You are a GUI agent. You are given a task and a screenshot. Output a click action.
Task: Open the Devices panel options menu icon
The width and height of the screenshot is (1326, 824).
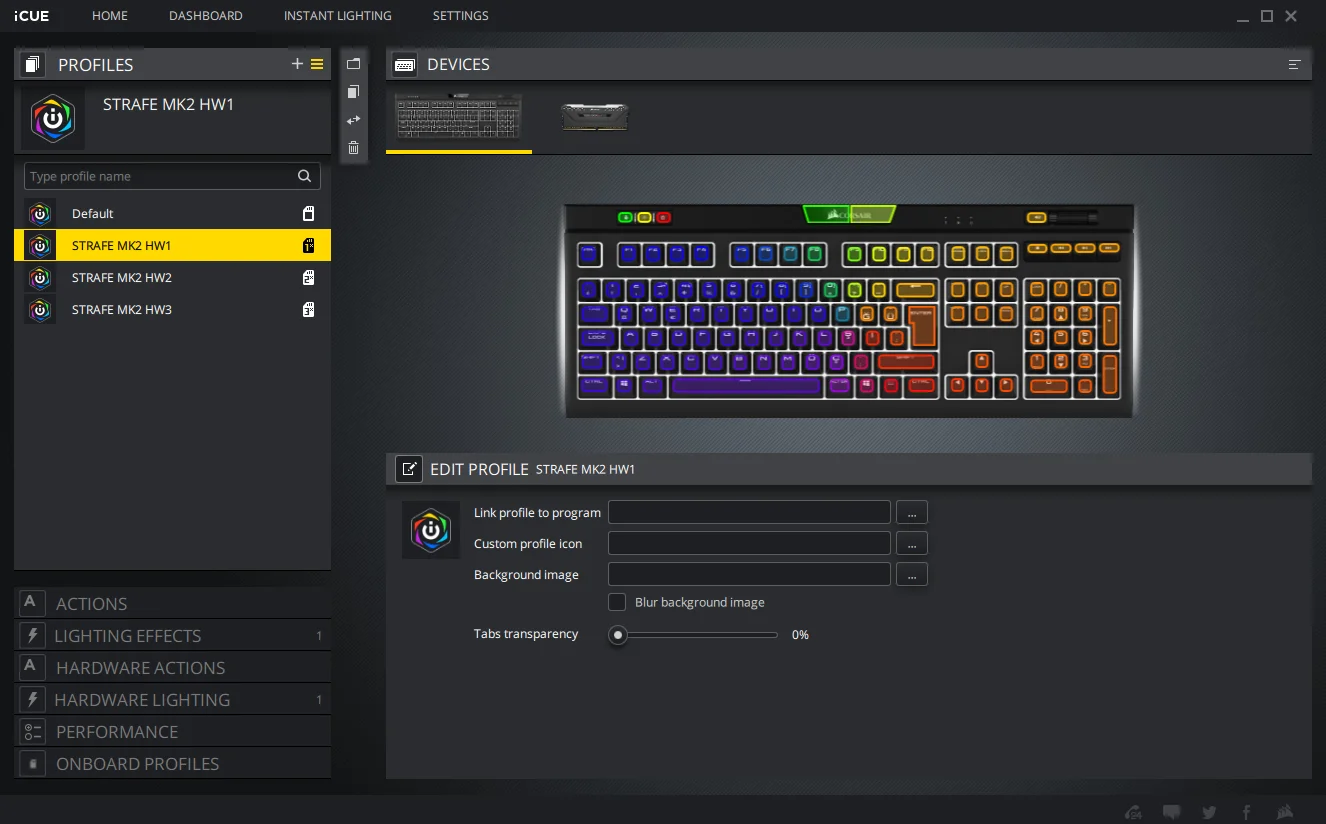tap(1294, 64)
